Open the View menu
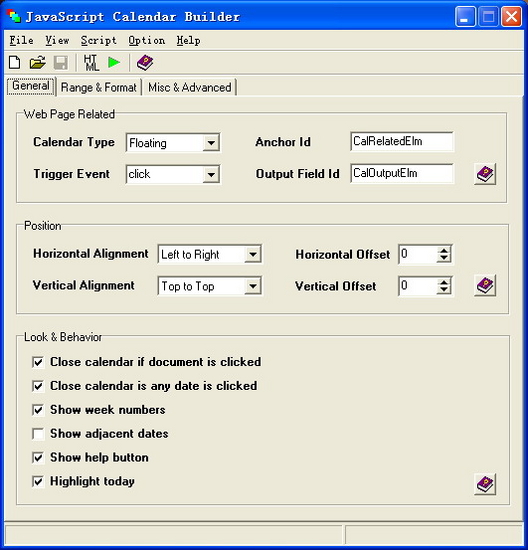528x550 pixels. point(57,41)
